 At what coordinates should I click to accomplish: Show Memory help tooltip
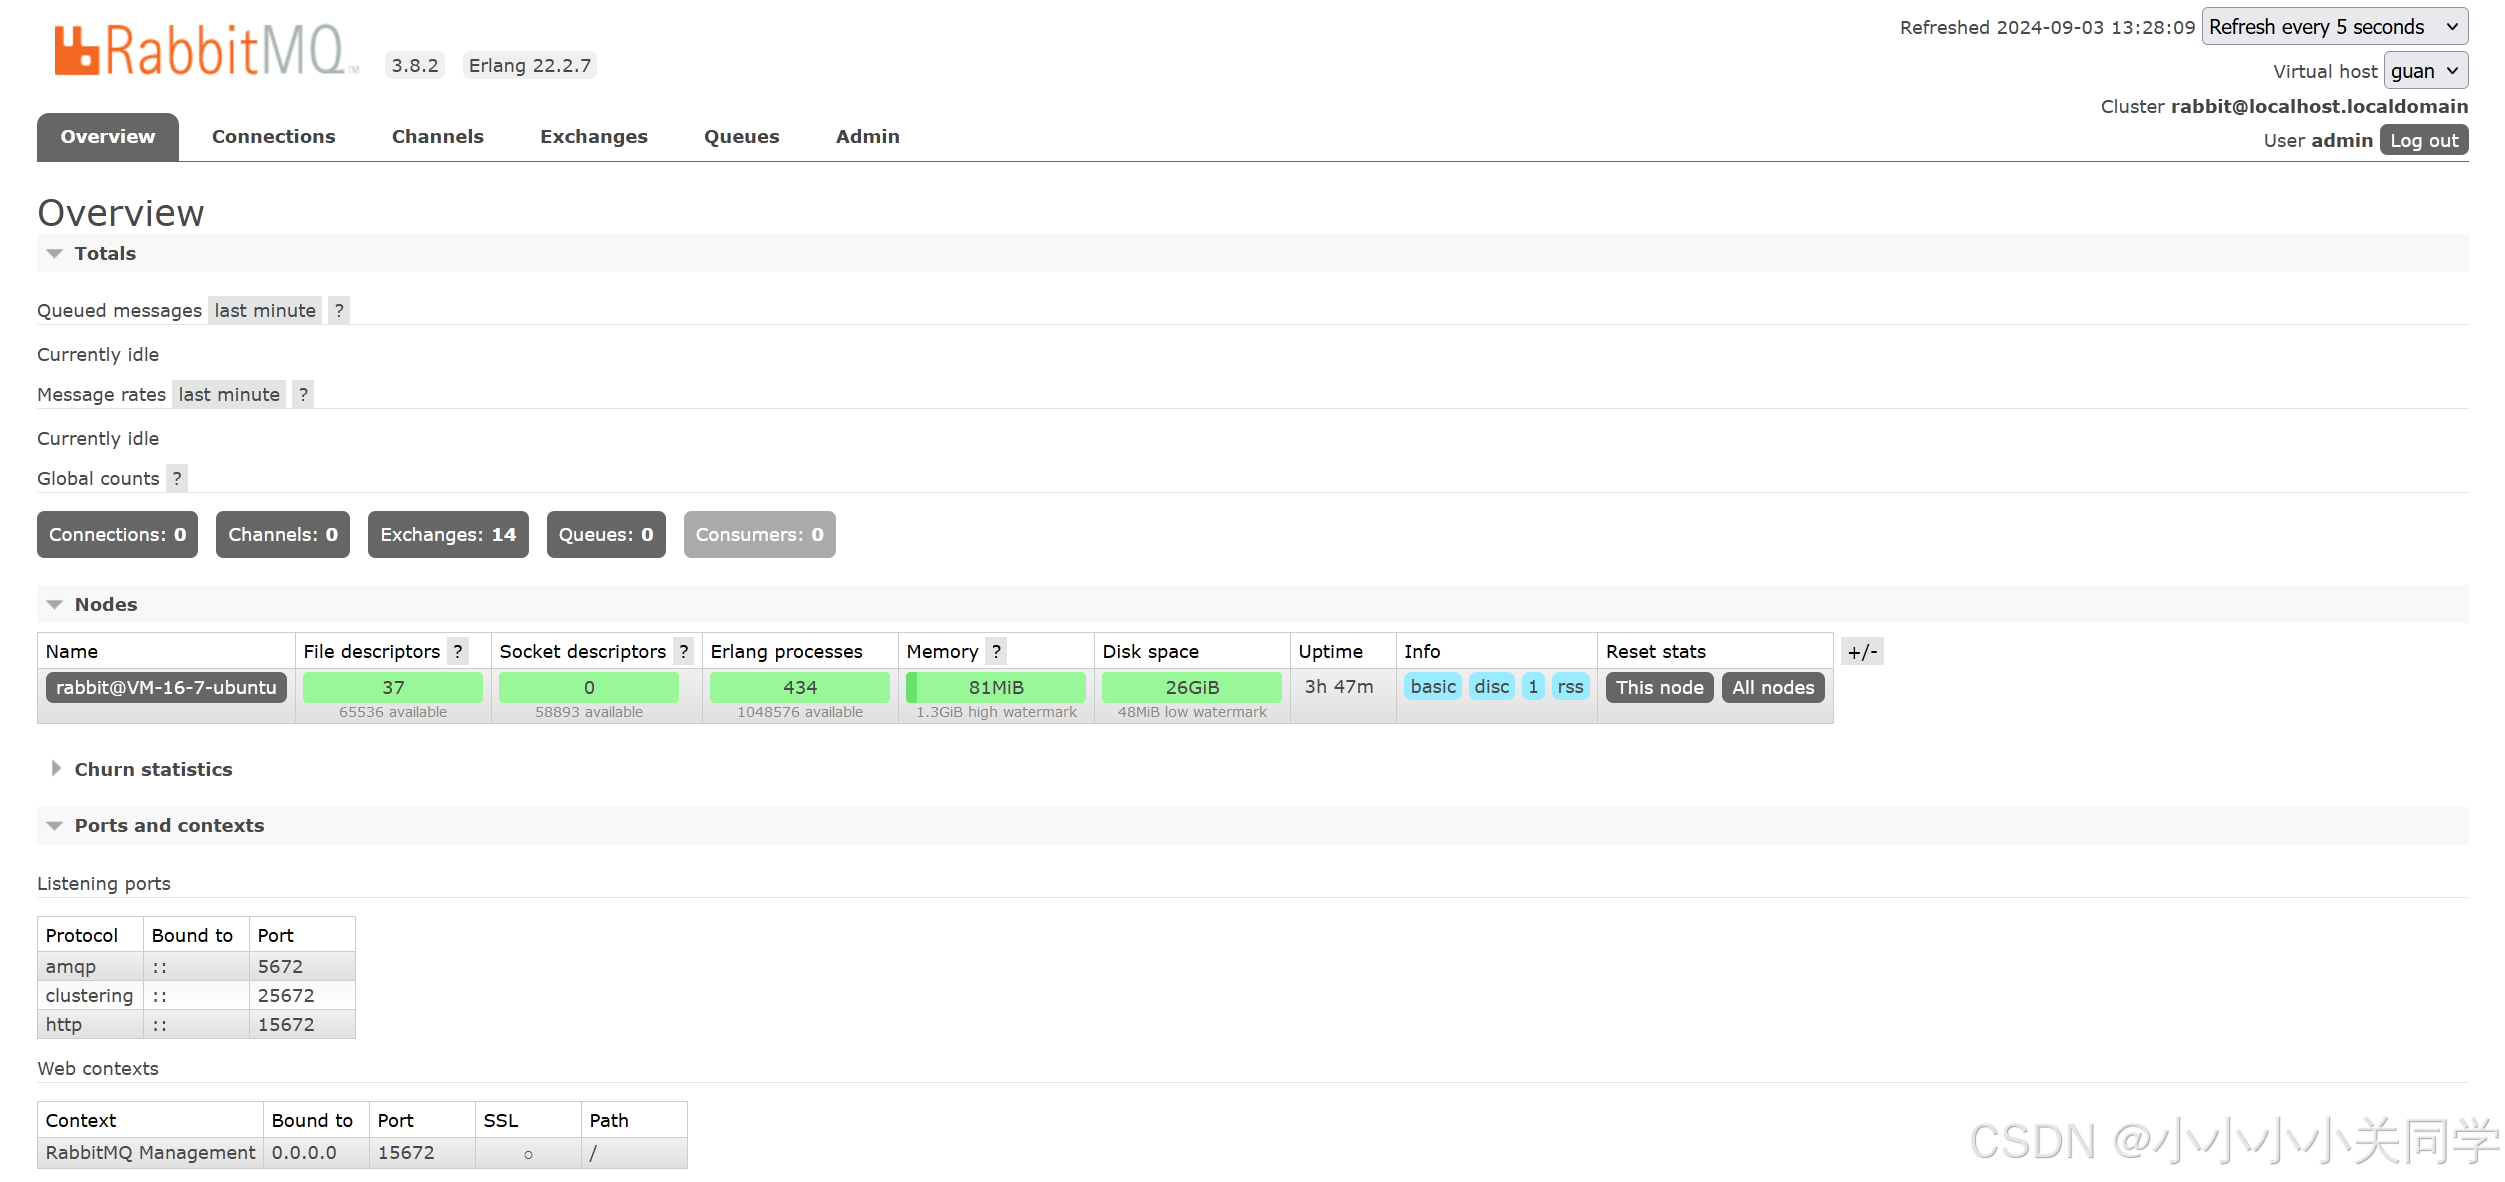pos(996,652)
